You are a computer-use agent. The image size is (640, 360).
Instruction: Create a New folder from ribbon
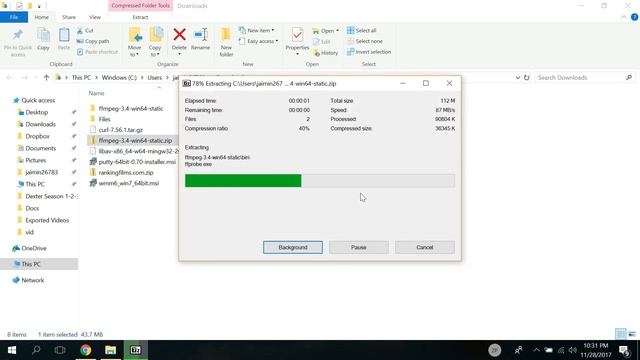click(x=226, y=42)
